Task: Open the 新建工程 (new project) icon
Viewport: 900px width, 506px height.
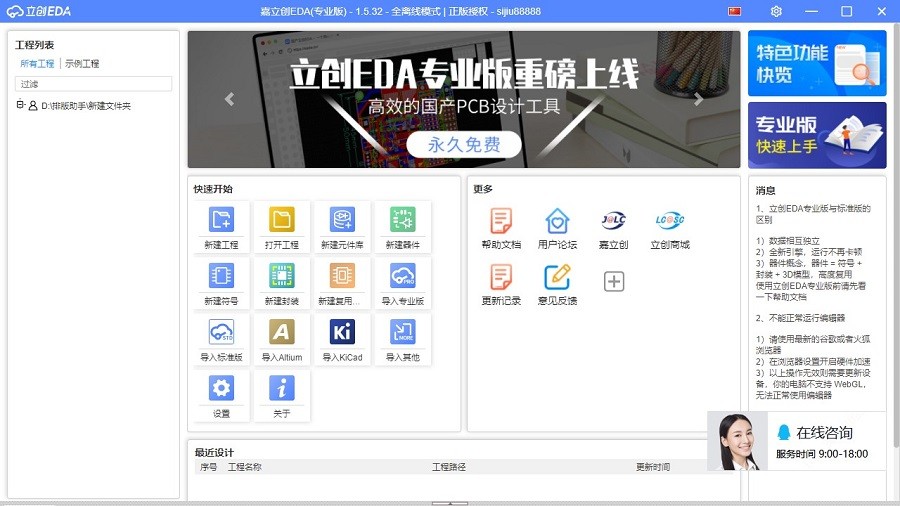Action: pos(221,220)
